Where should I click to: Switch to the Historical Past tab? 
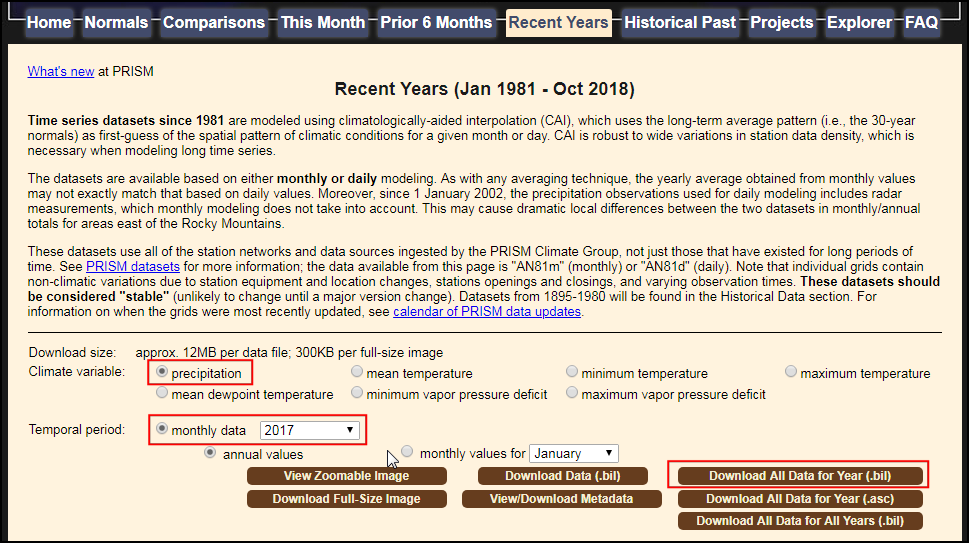[680, 22]
